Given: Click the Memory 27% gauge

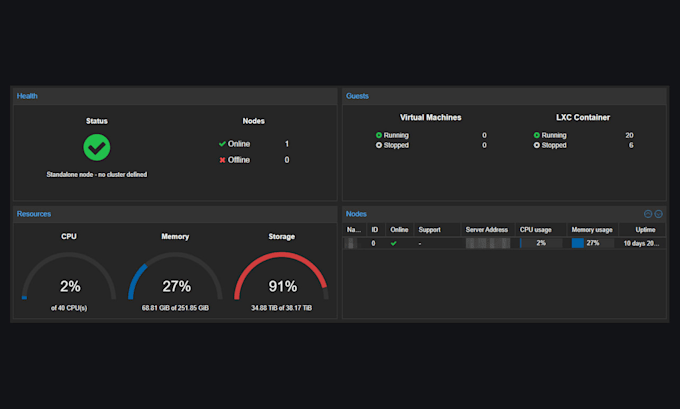Looking at the screenshot, I should [175, 276].
